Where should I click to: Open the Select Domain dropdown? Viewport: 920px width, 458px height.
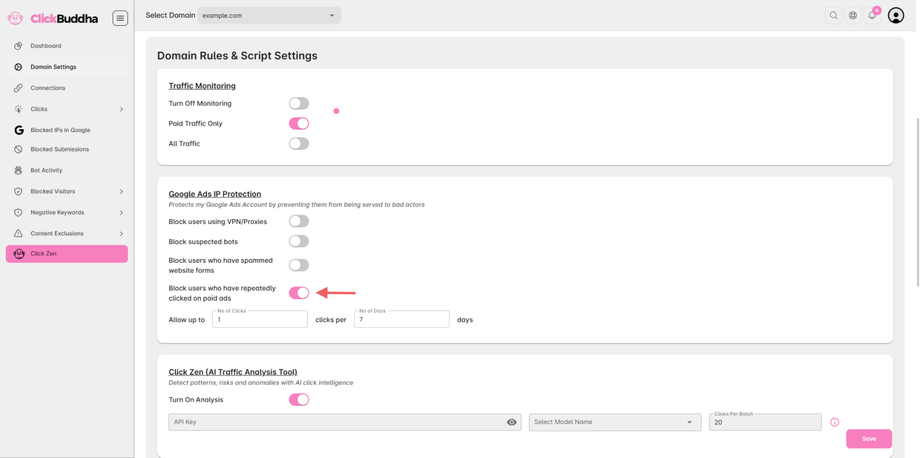pos(269,16)
